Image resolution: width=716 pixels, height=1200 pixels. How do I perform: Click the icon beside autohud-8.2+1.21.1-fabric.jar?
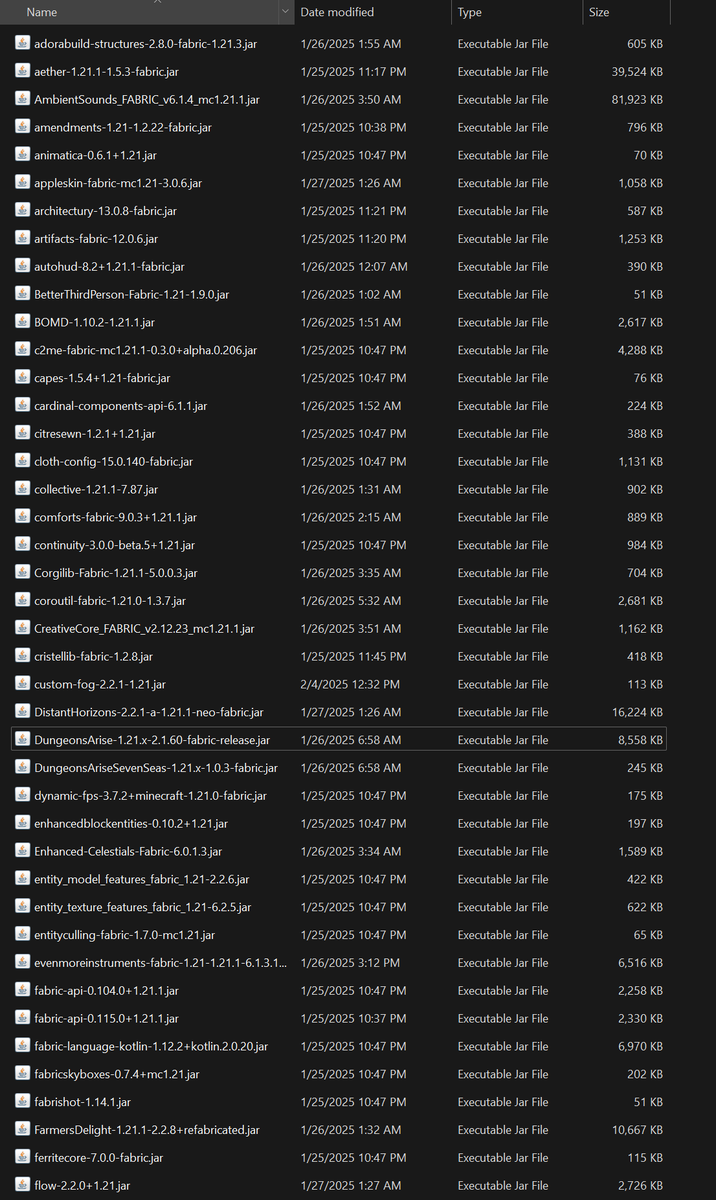coord(23,267)
